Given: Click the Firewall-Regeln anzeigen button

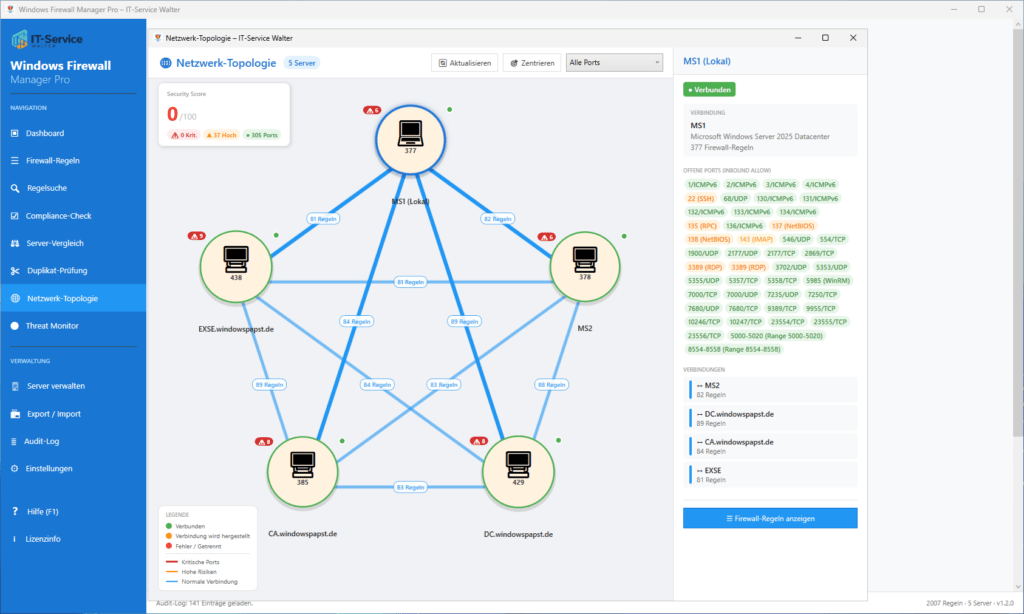Looking at the screenshot, I should tap(769, 517).
